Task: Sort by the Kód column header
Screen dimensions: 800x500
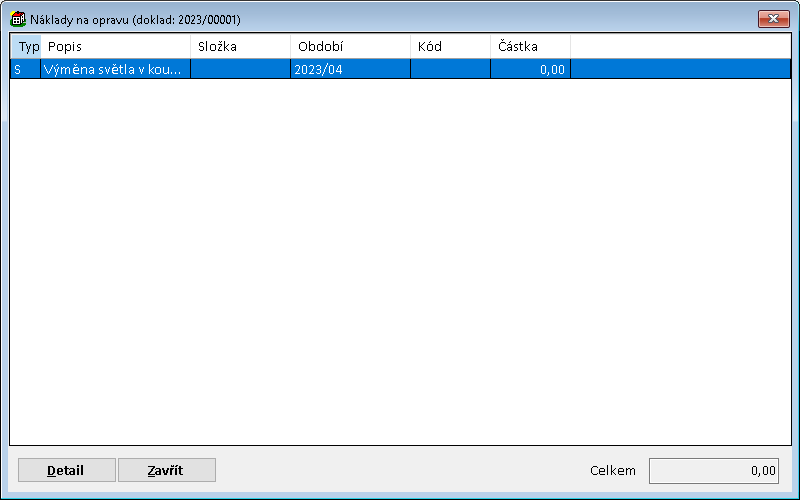Action: (450, 47)
